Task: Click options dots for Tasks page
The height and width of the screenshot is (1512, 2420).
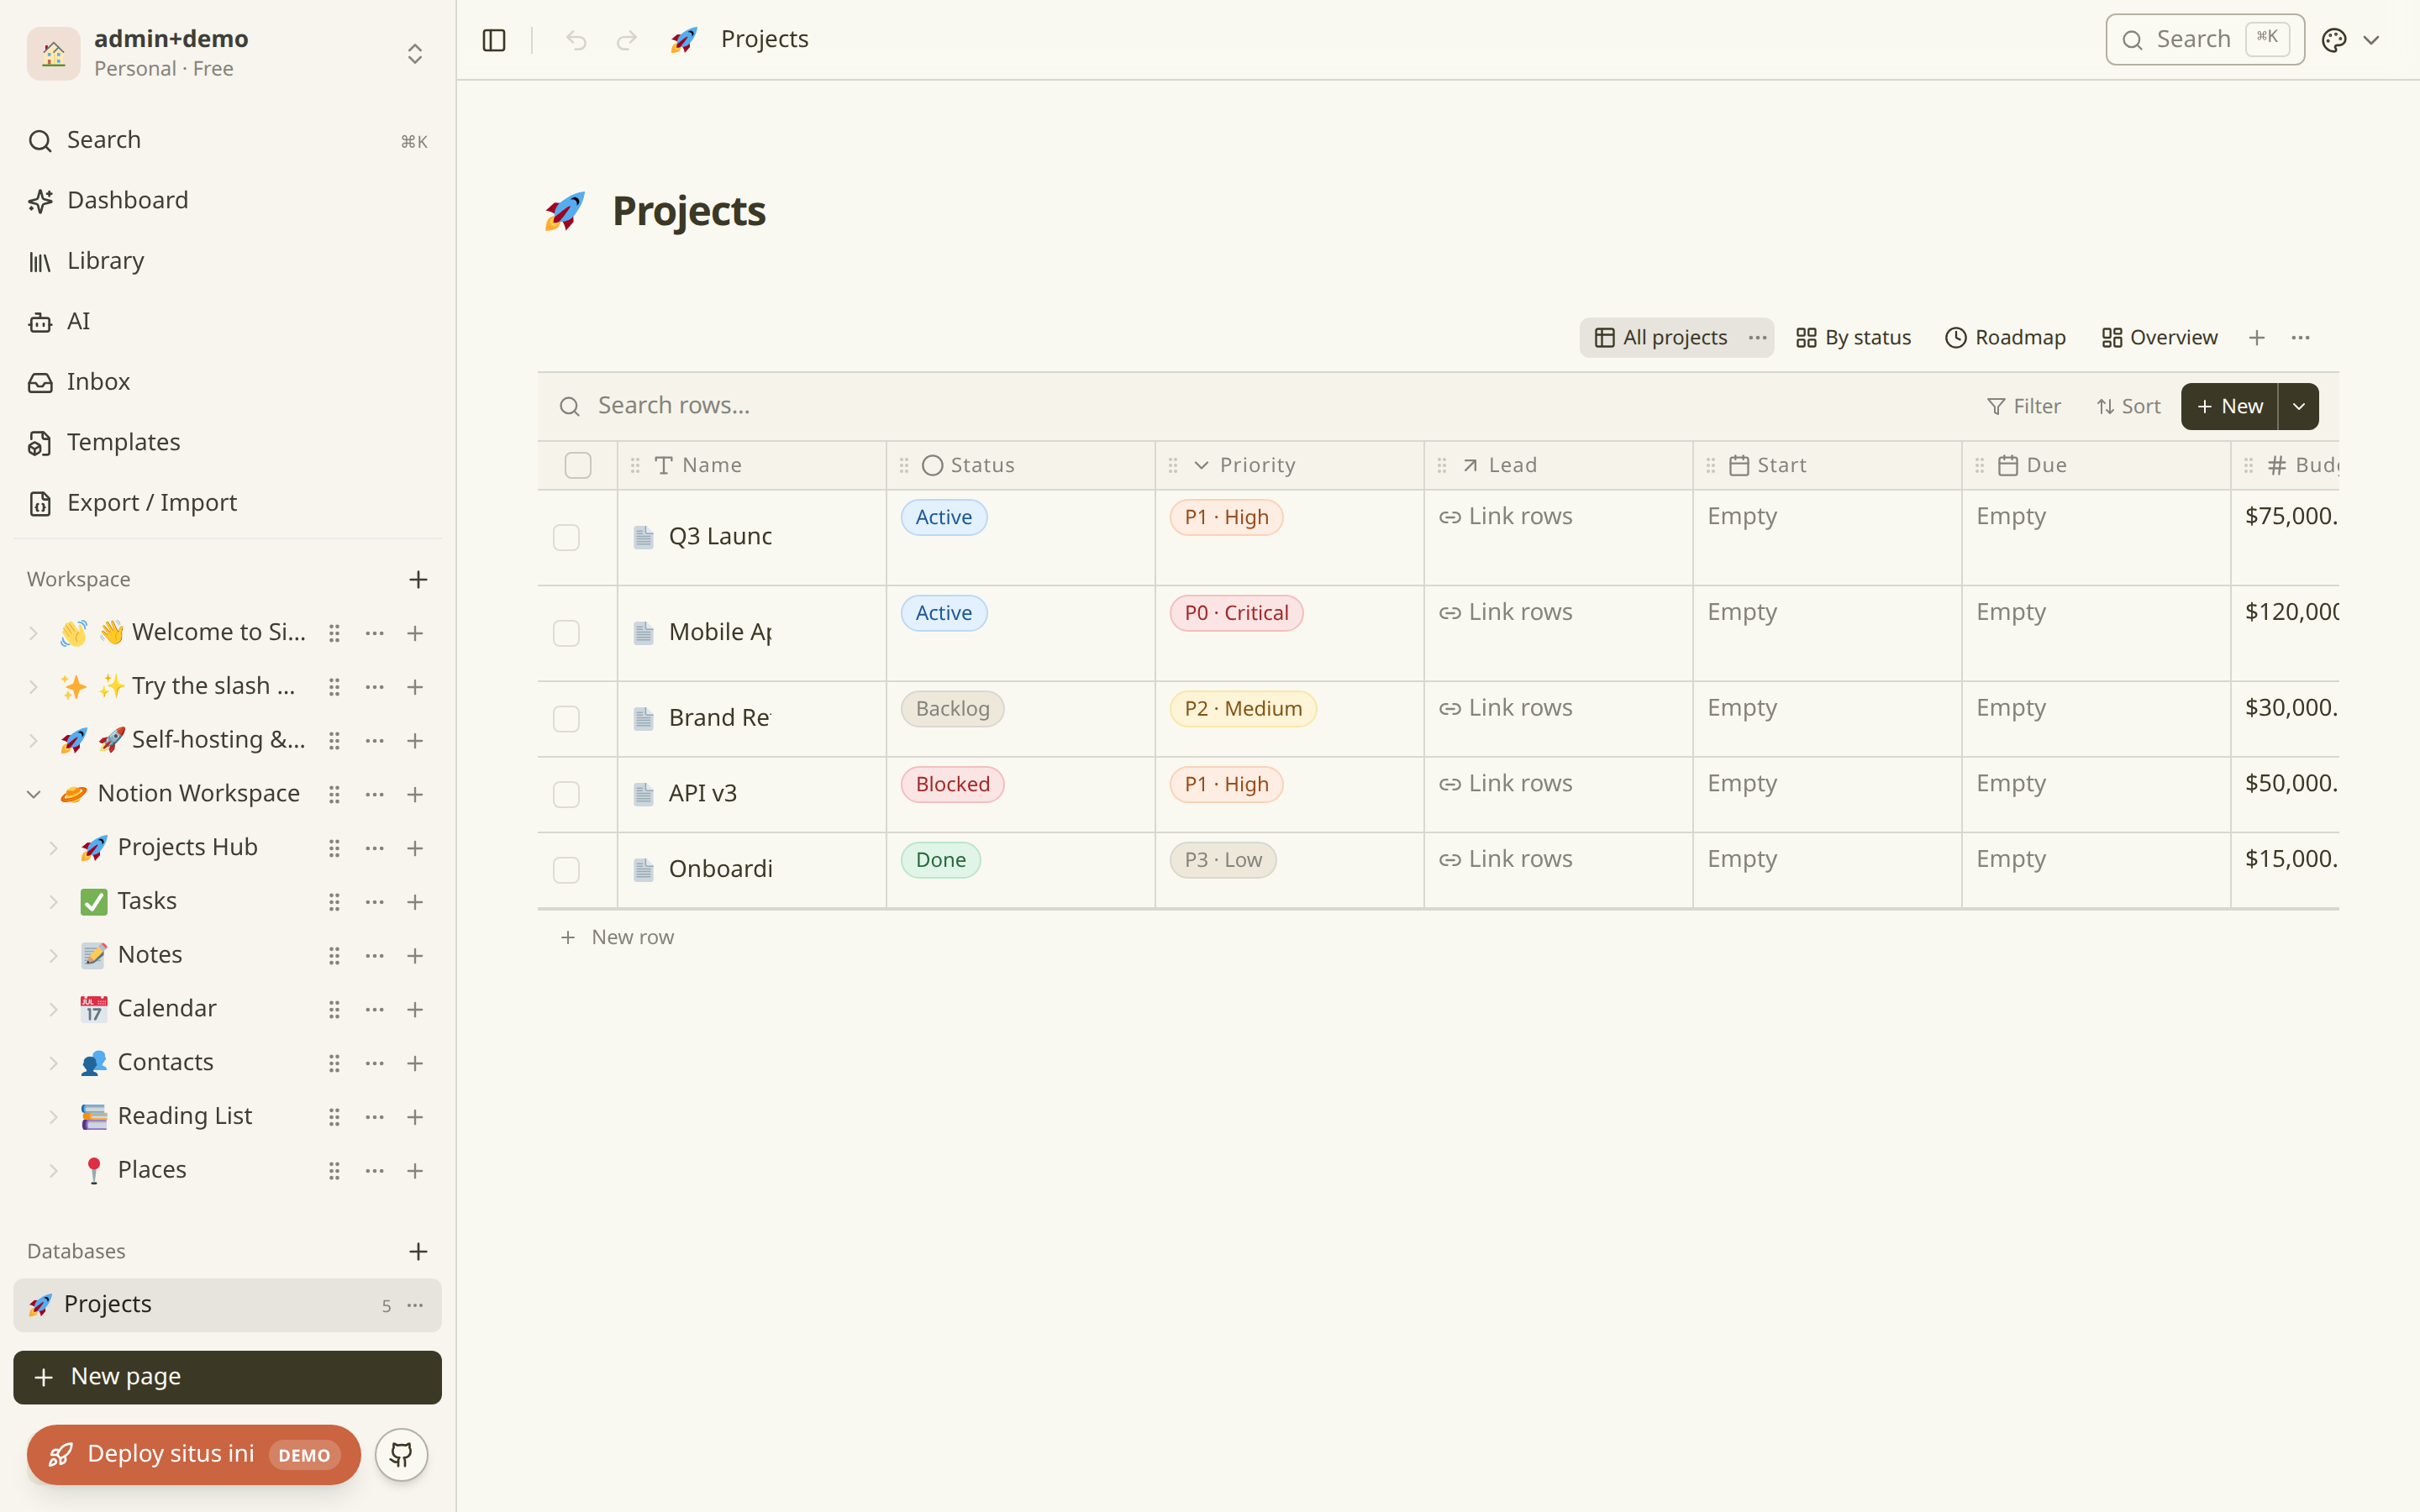Action: (x=375, y=902)
